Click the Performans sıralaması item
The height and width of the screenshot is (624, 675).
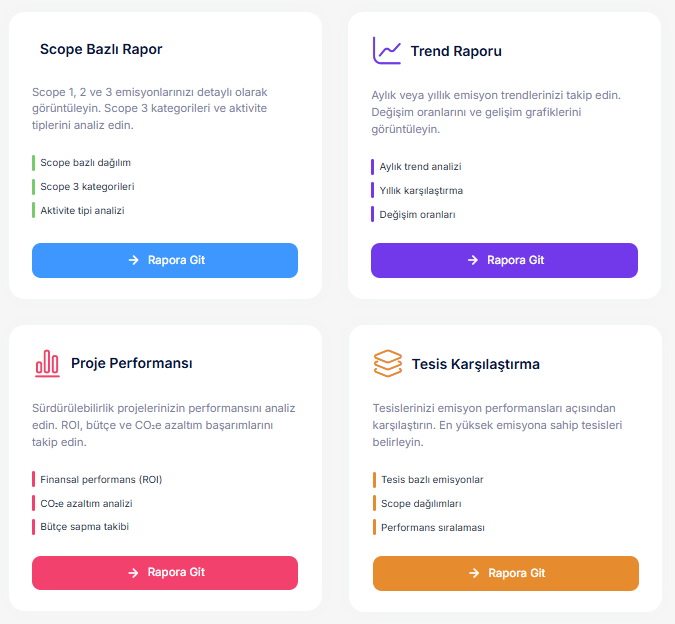[432, 527]
